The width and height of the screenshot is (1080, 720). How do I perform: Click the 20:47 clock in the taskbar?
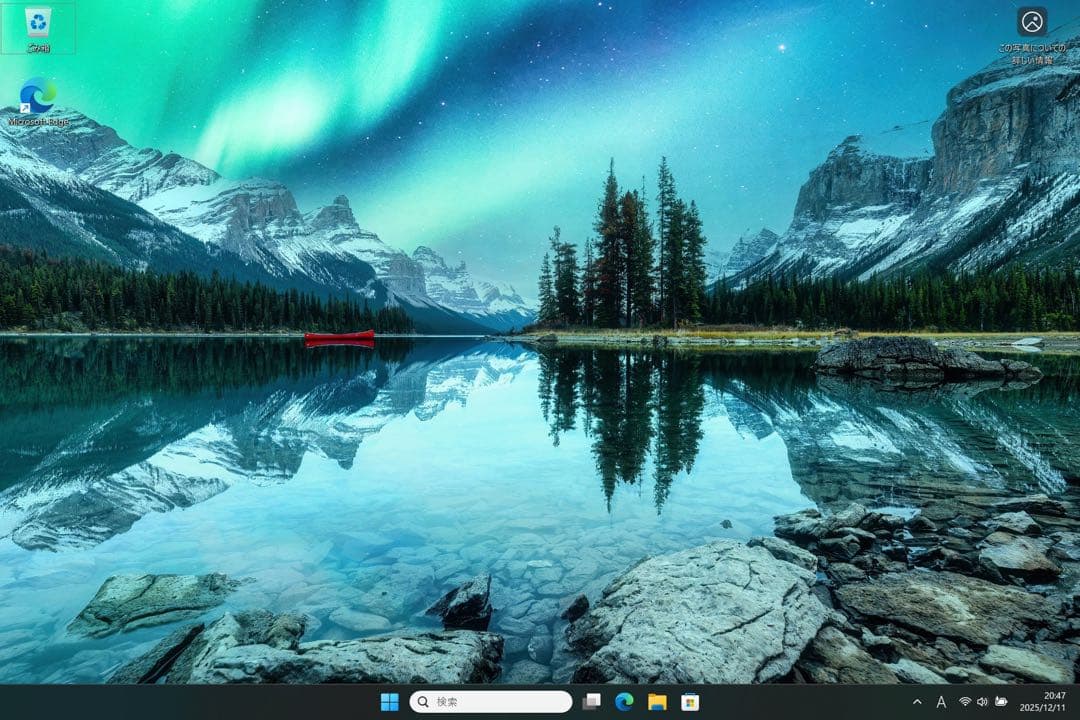[x=1054, y=695]
